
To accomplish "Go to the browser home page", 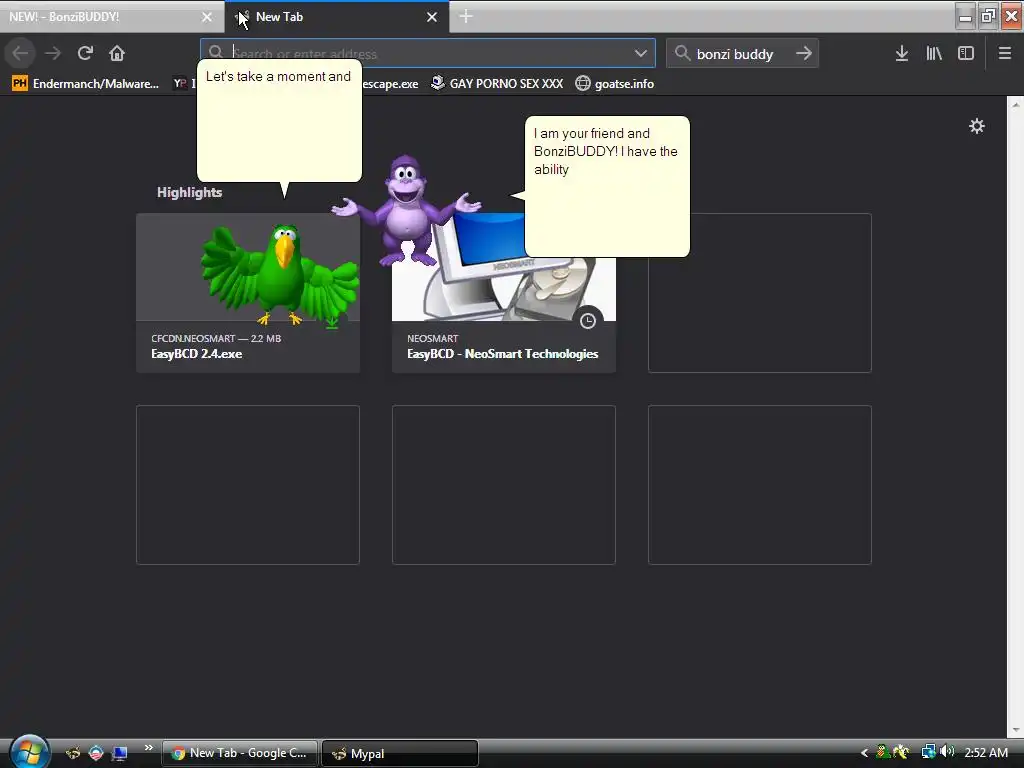I will 117,53.
